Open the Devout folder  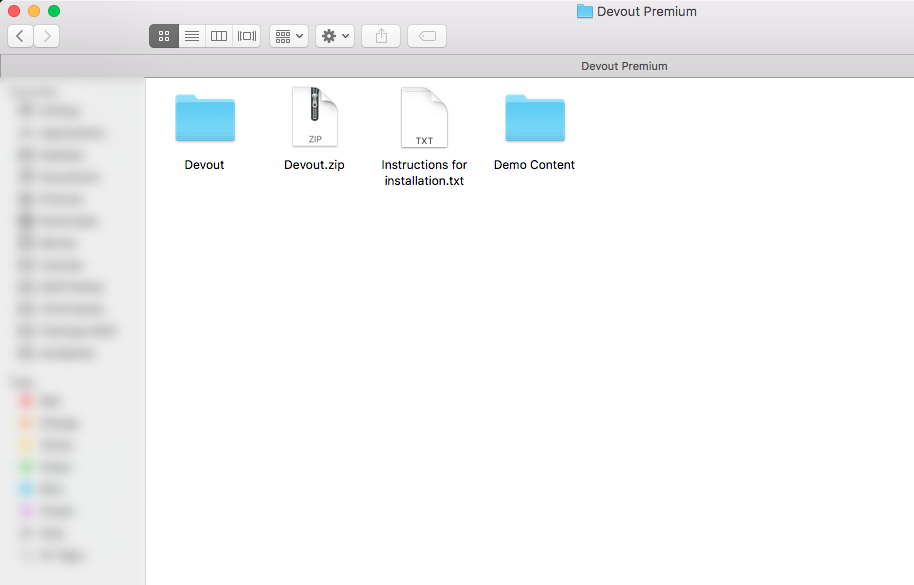pos(204,118)
